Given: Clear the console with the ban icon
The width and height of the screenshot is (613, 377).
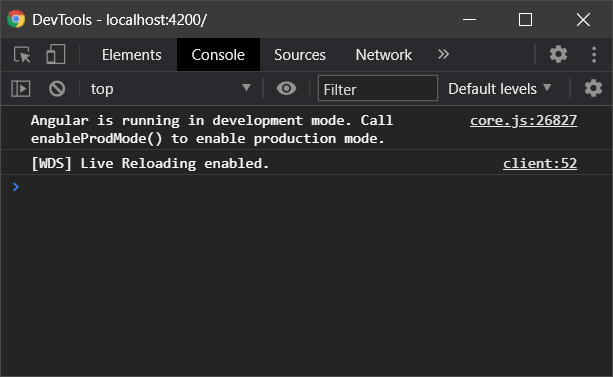Looking at the screenshot, I should tap(57, 89).
